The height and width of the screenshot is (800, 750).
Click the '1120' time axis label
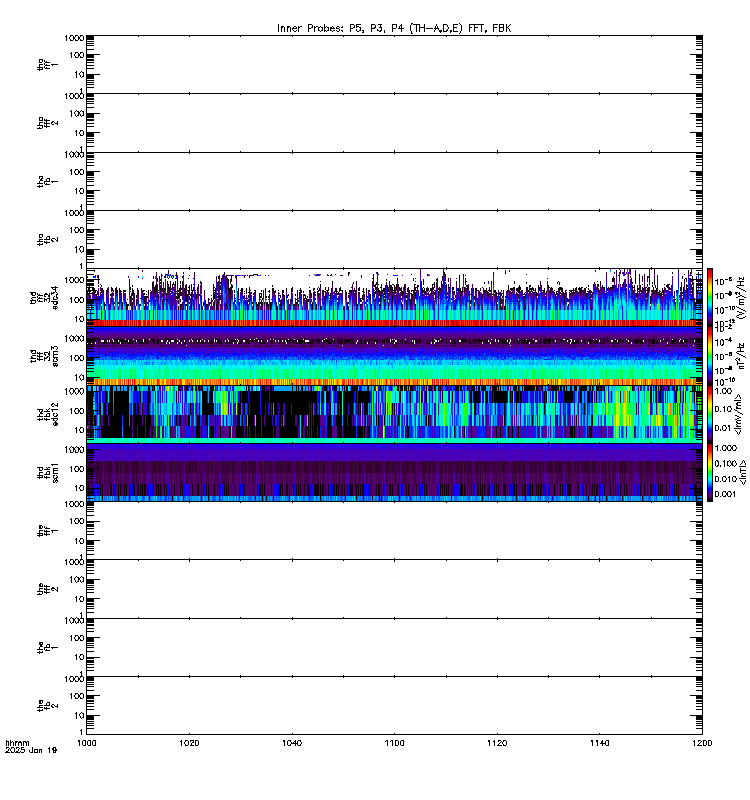[497, 743]
